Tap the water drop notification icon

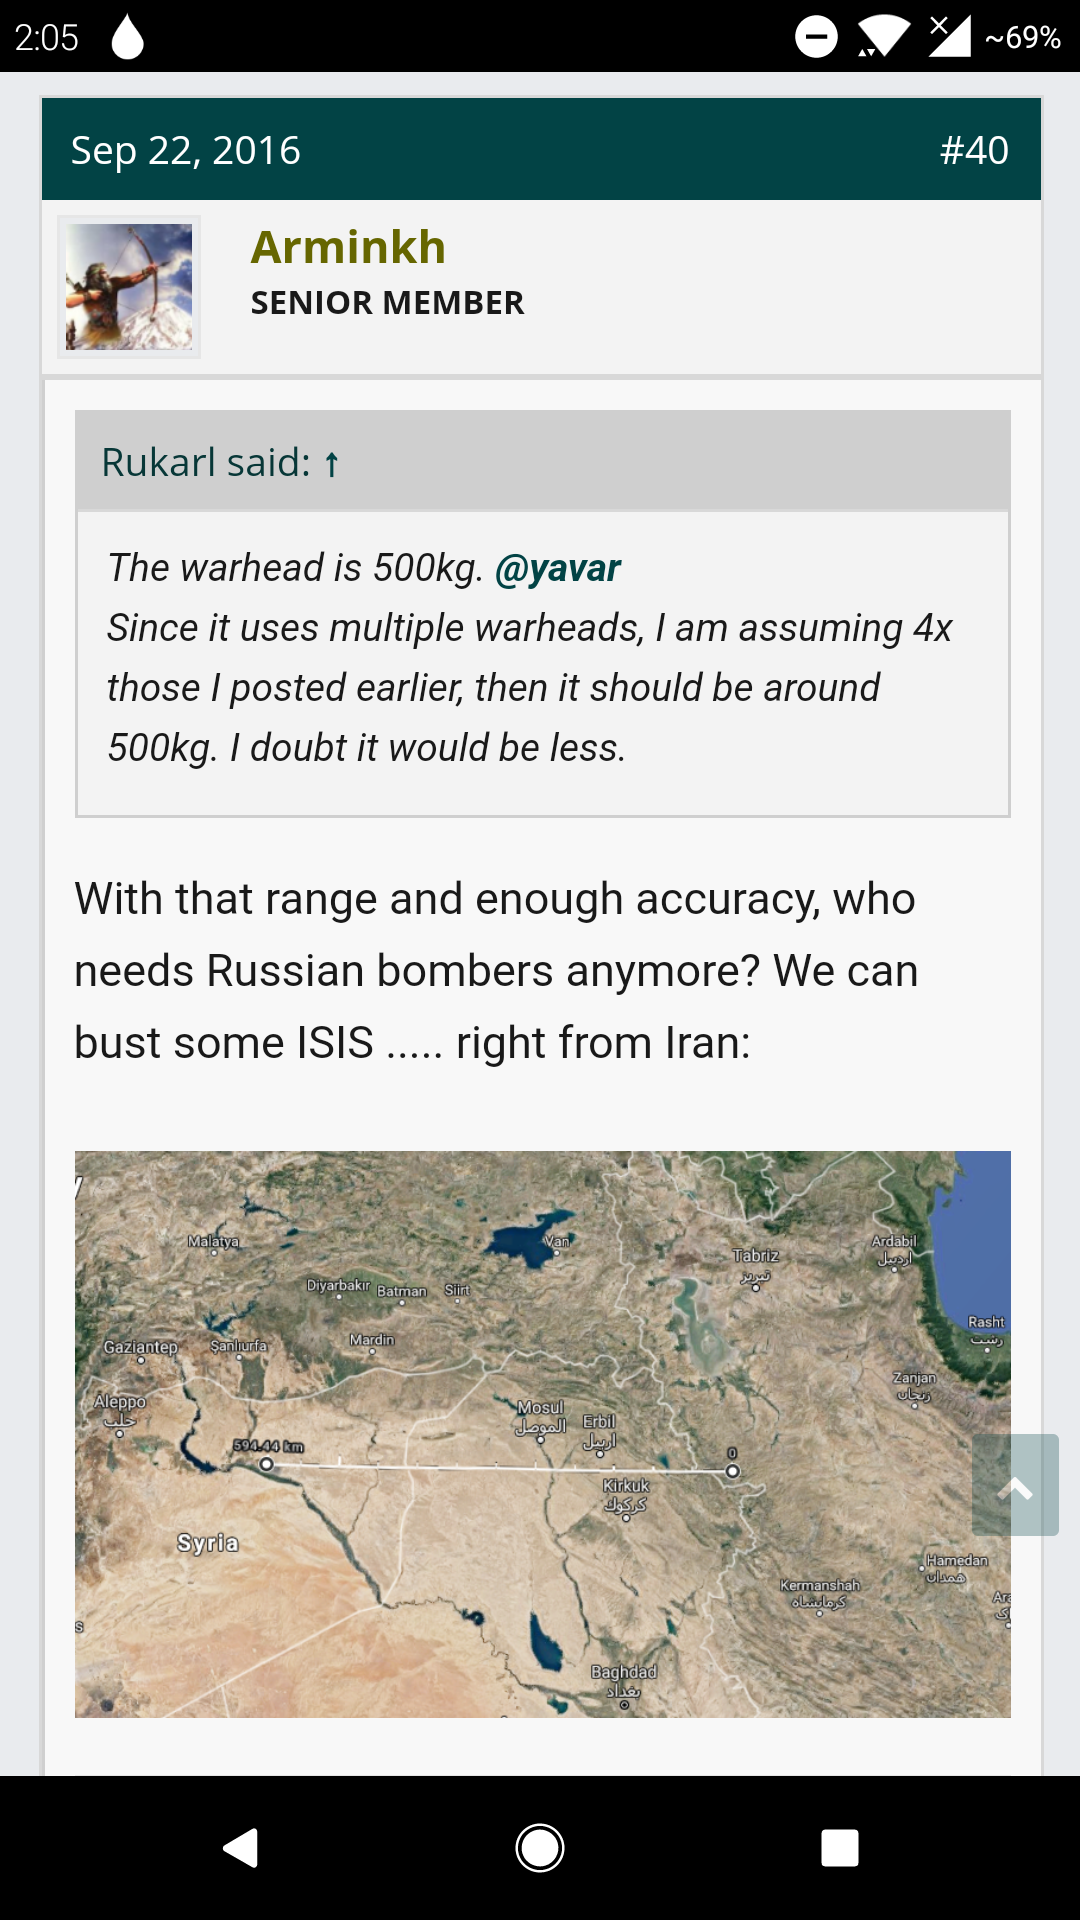coord(127,37)
